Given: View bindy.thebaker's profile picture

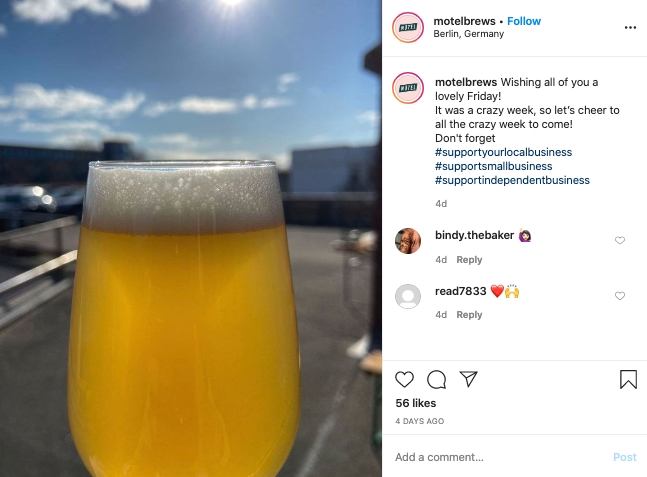Looking at the screenshot, I should tap(408, 241).
